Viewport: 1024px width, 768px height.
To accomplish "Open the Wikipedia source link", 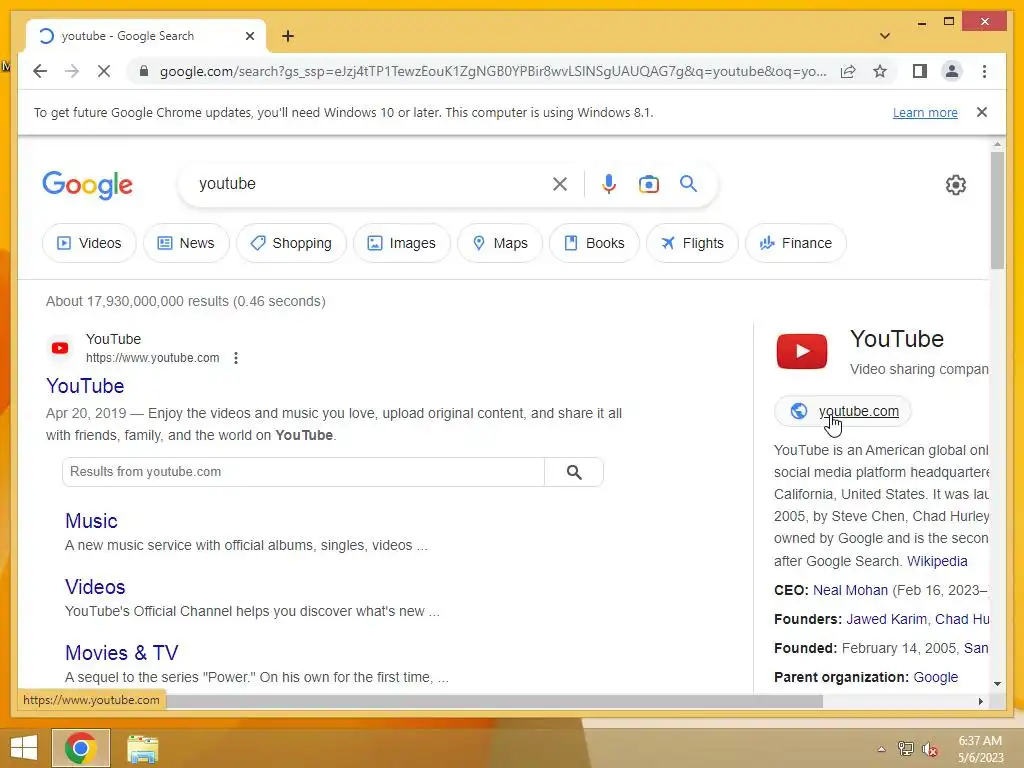I will coord(936,561).
